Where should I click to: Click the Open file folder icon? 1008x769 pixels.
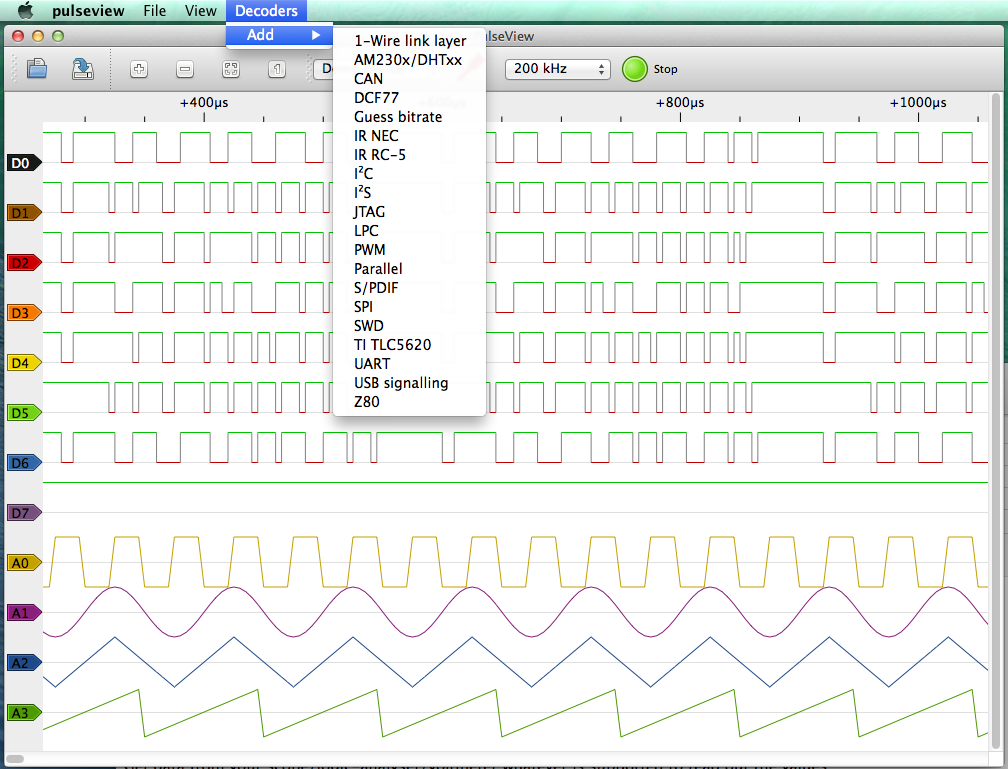(37, 69)
